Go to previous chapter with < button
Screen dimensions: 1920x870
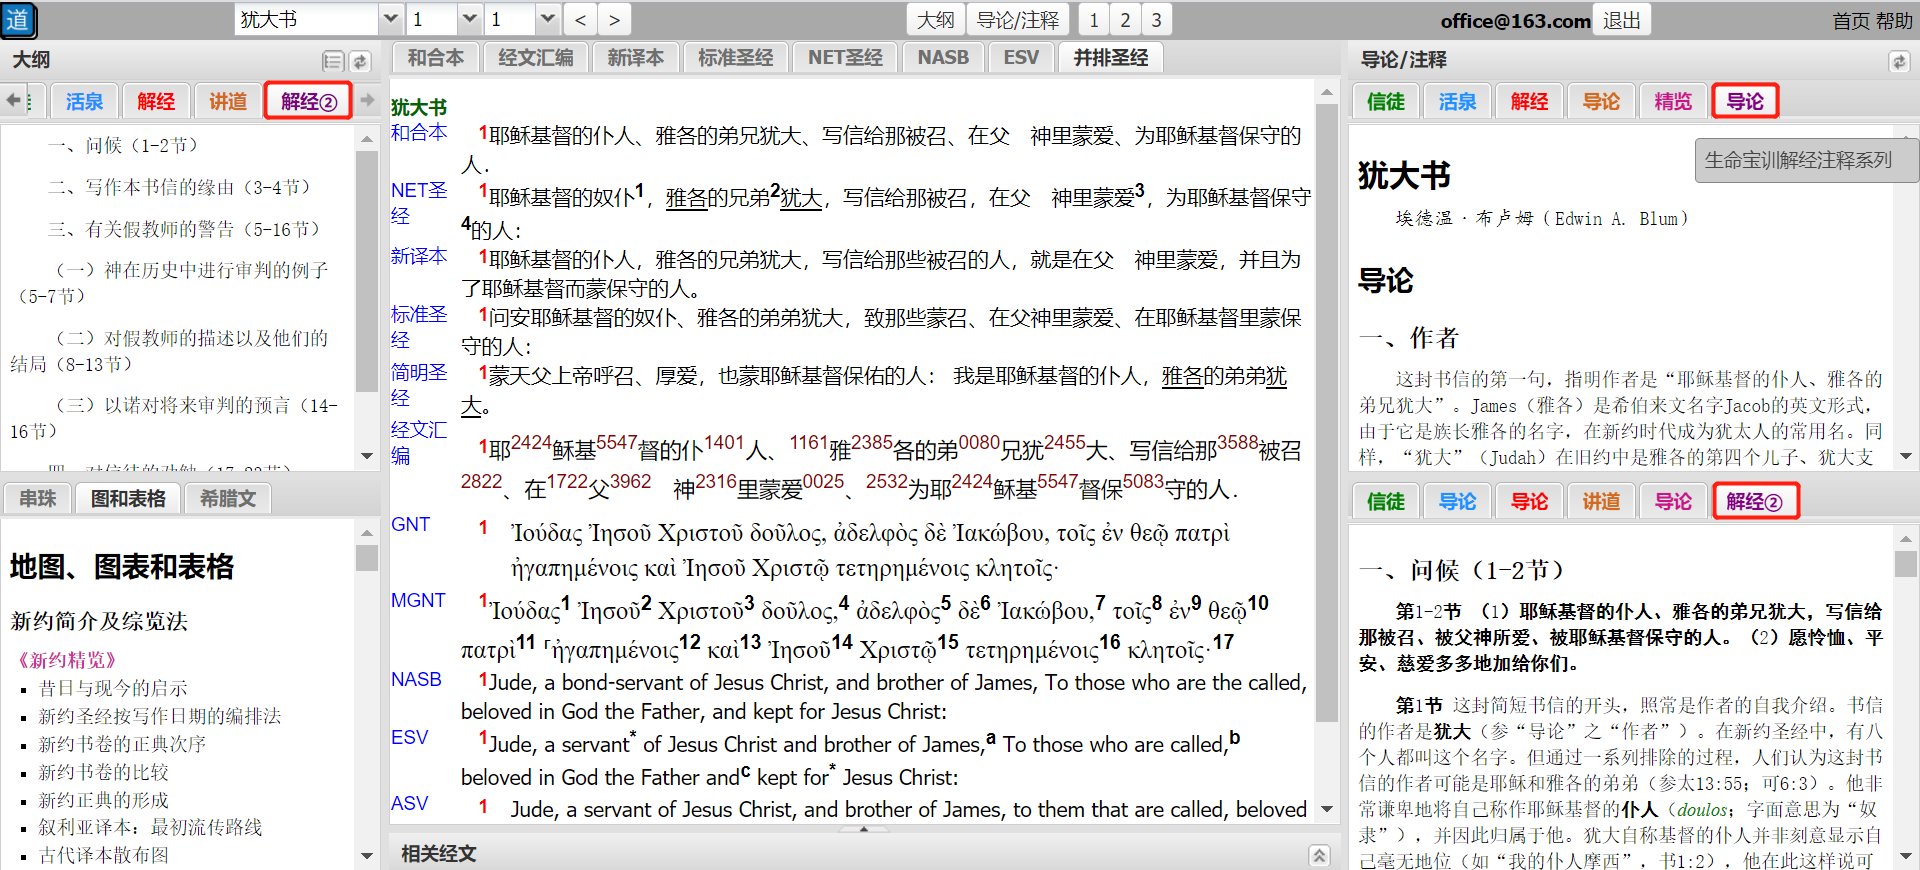coord(581,20)
